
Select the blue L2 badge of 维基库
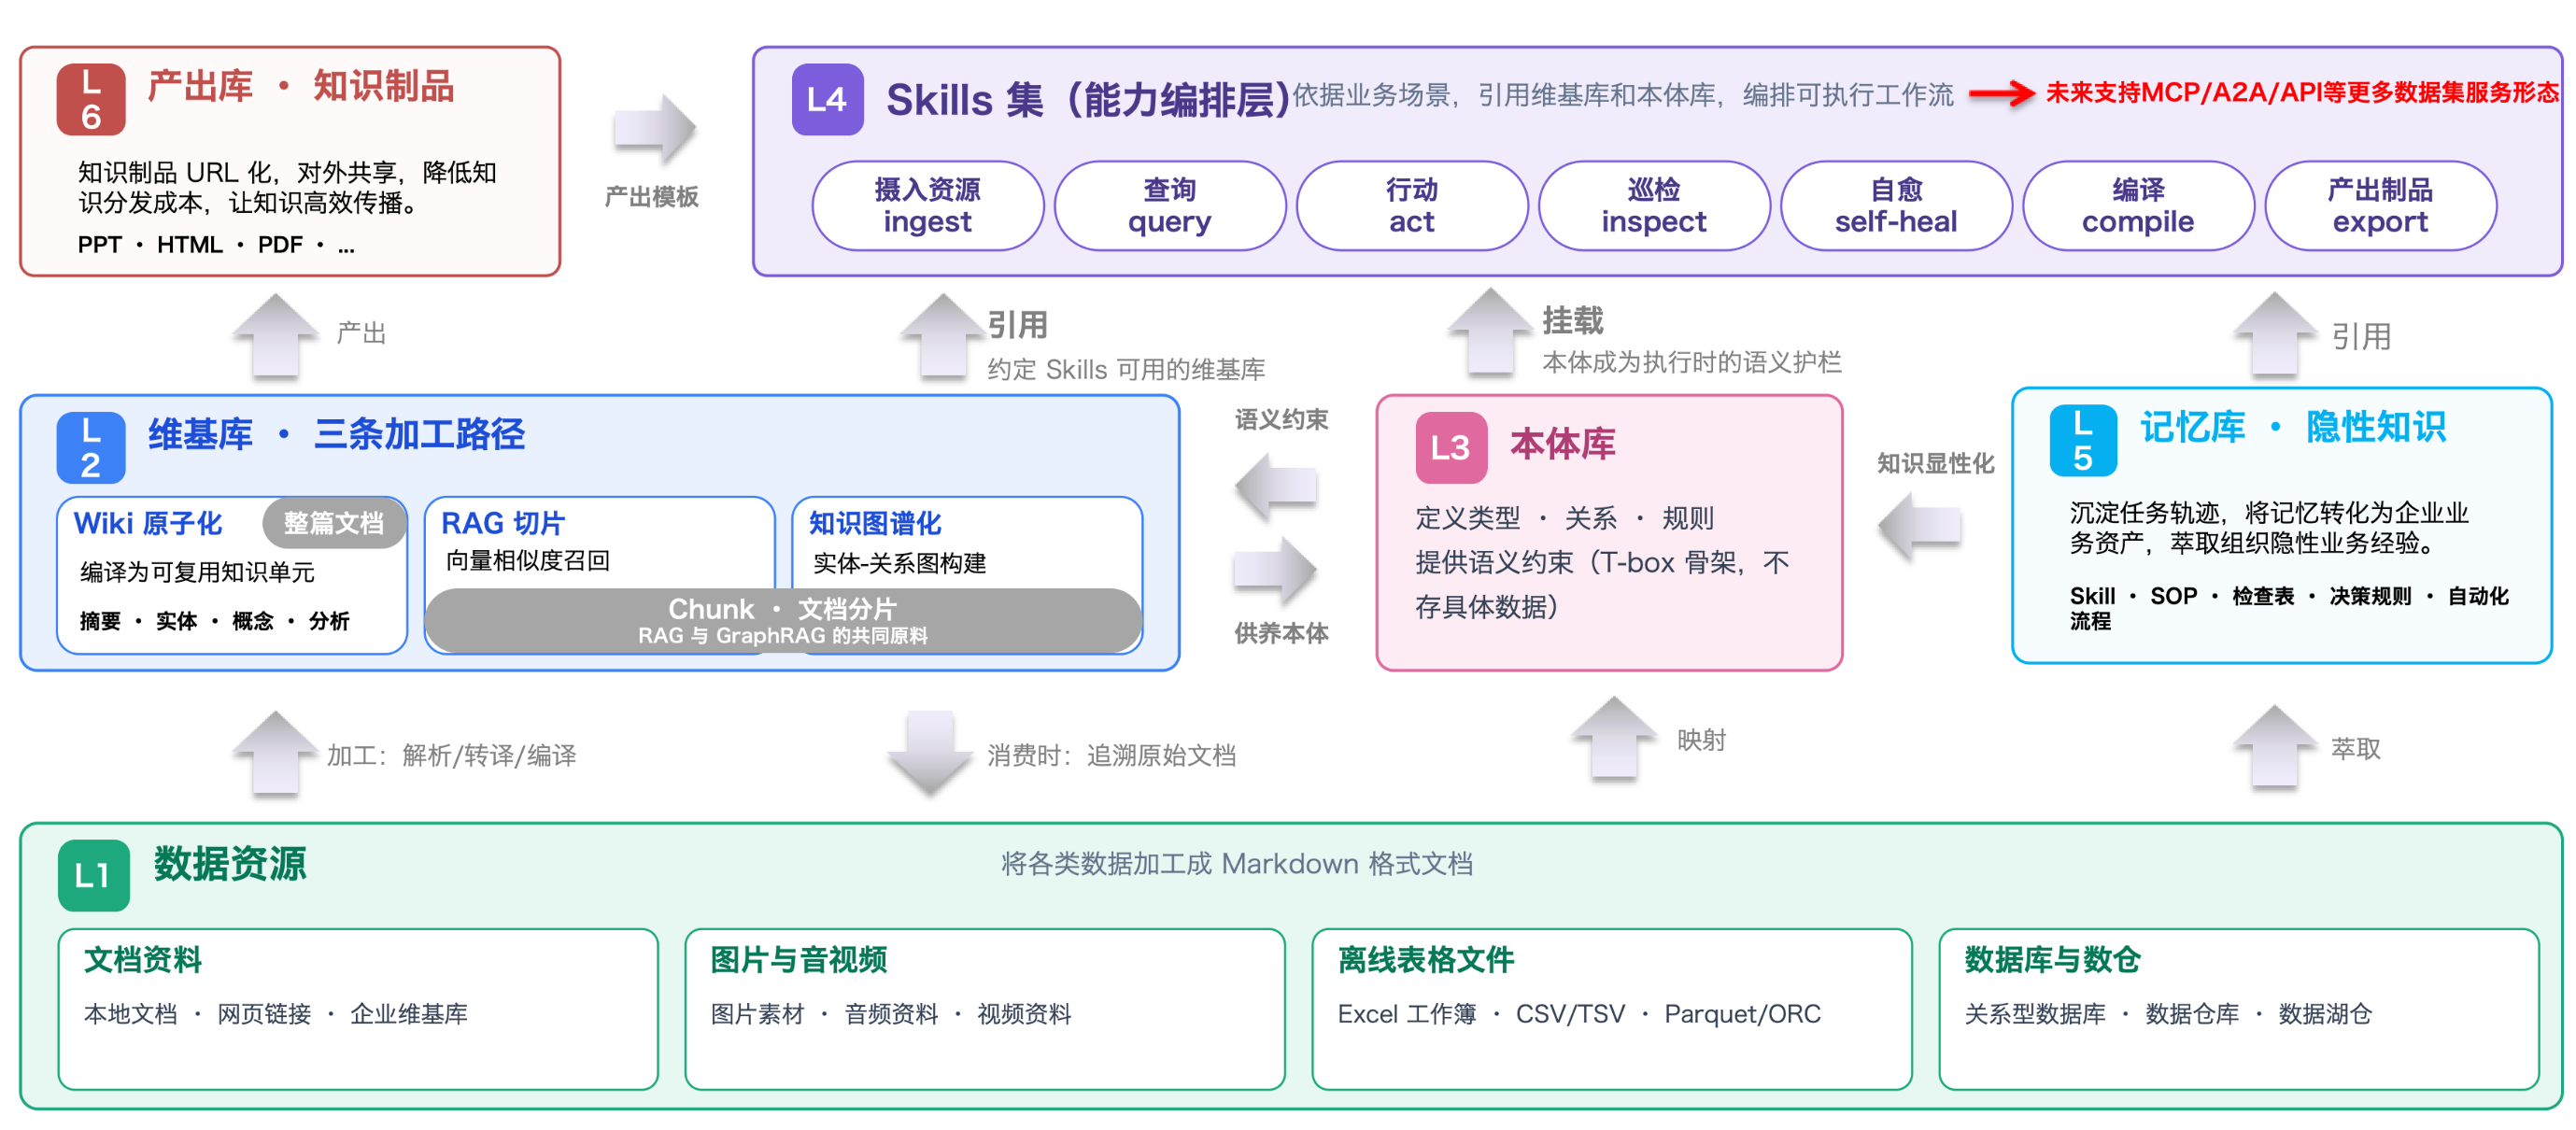coord(91,447)
